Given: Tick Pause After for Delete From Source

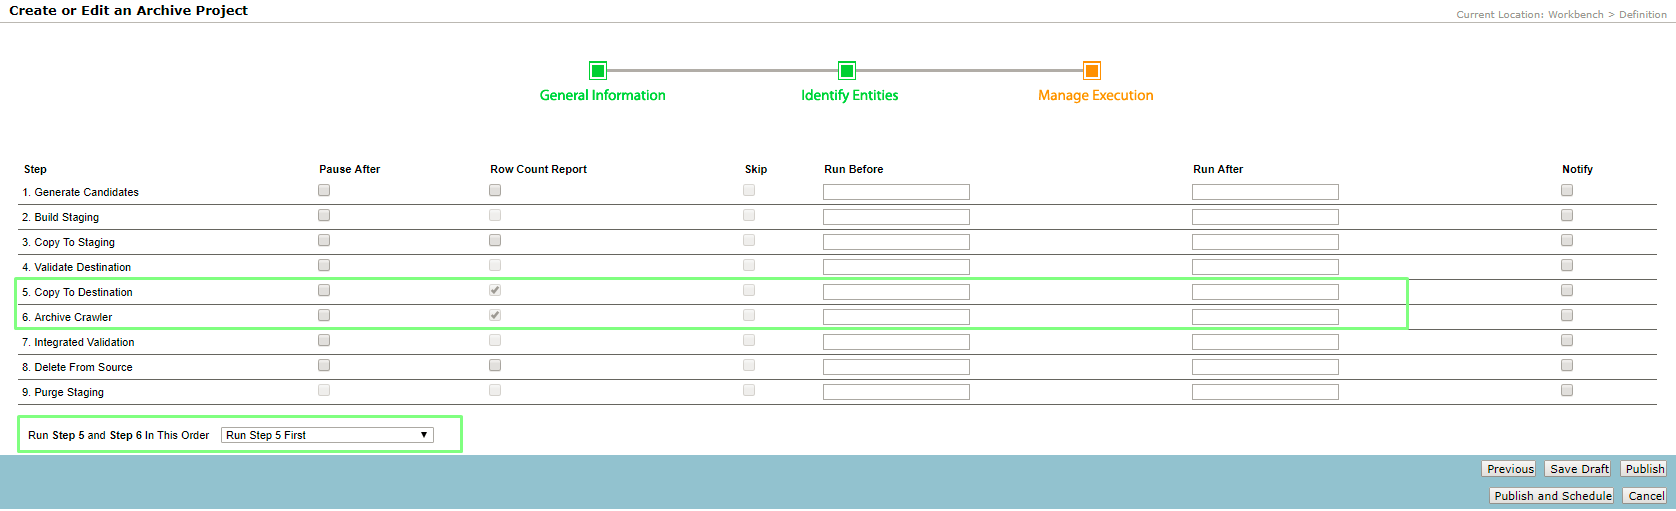Looking at the screenshot, I should (x=324, y=365).
